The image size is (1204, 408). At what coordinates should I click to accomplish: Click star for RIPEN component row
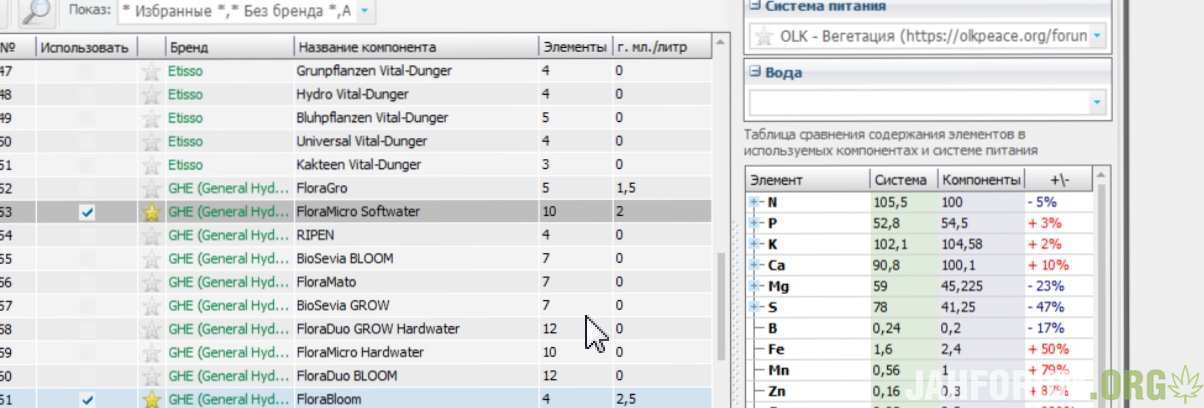[151, 236]
